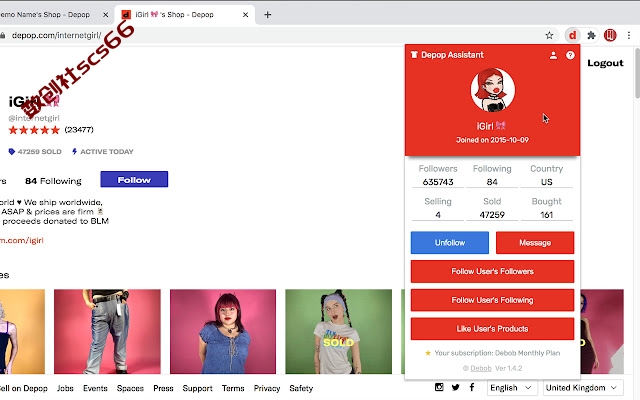Viewport: 640px width, 400px height.
Task: Click Follow User's Followers button
Action: 492,271
